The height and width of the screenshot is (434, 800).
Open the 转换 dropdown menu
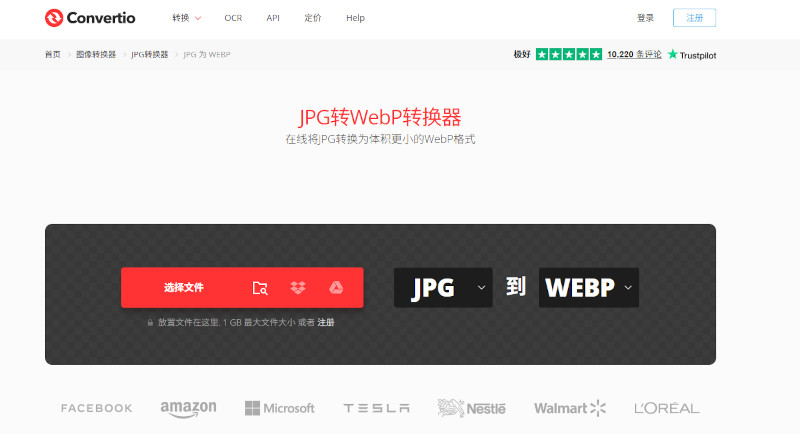click(186, 18)
